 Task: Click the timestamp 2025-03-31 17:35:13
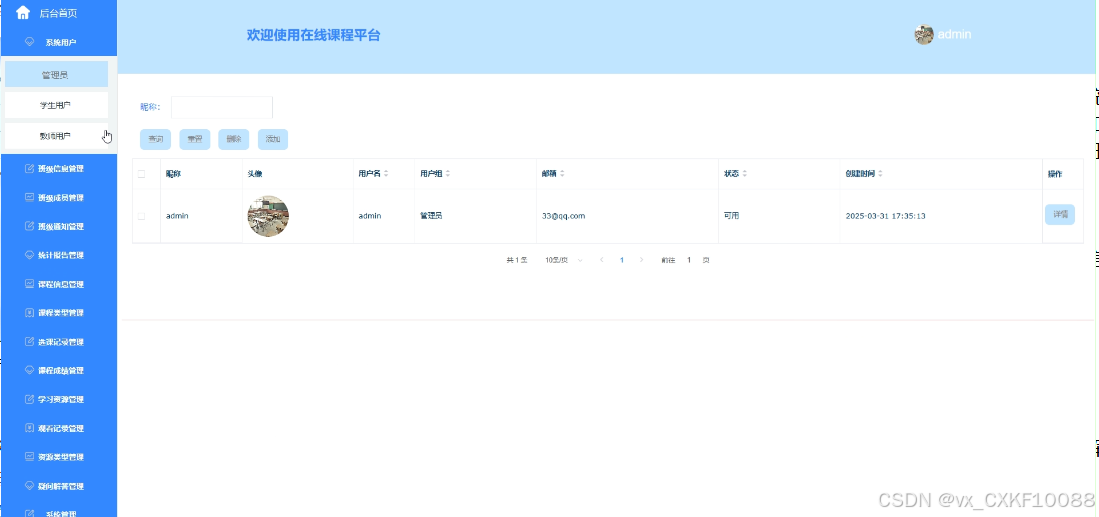pos(885,216)
